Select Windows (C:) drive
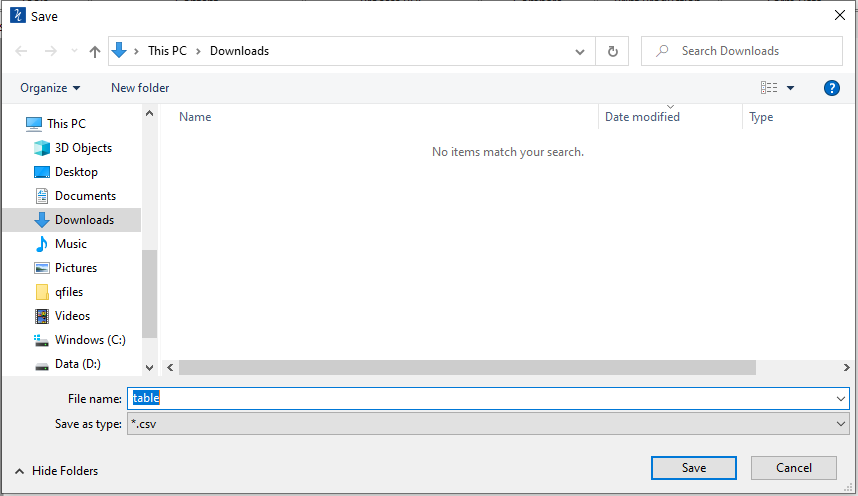Viewport: 858px width, 496px height. tap(90, 340)
